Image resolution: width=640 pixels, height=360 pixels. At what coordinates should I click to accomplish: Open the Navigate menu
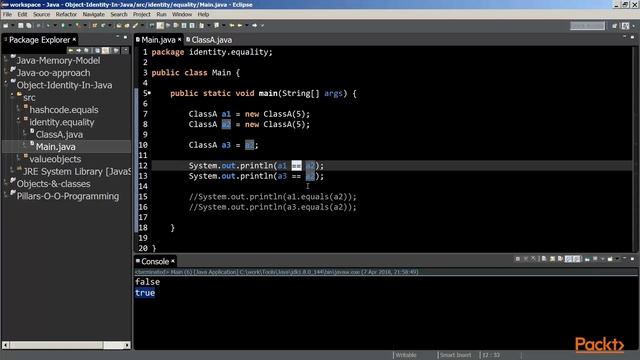[93, 14]
